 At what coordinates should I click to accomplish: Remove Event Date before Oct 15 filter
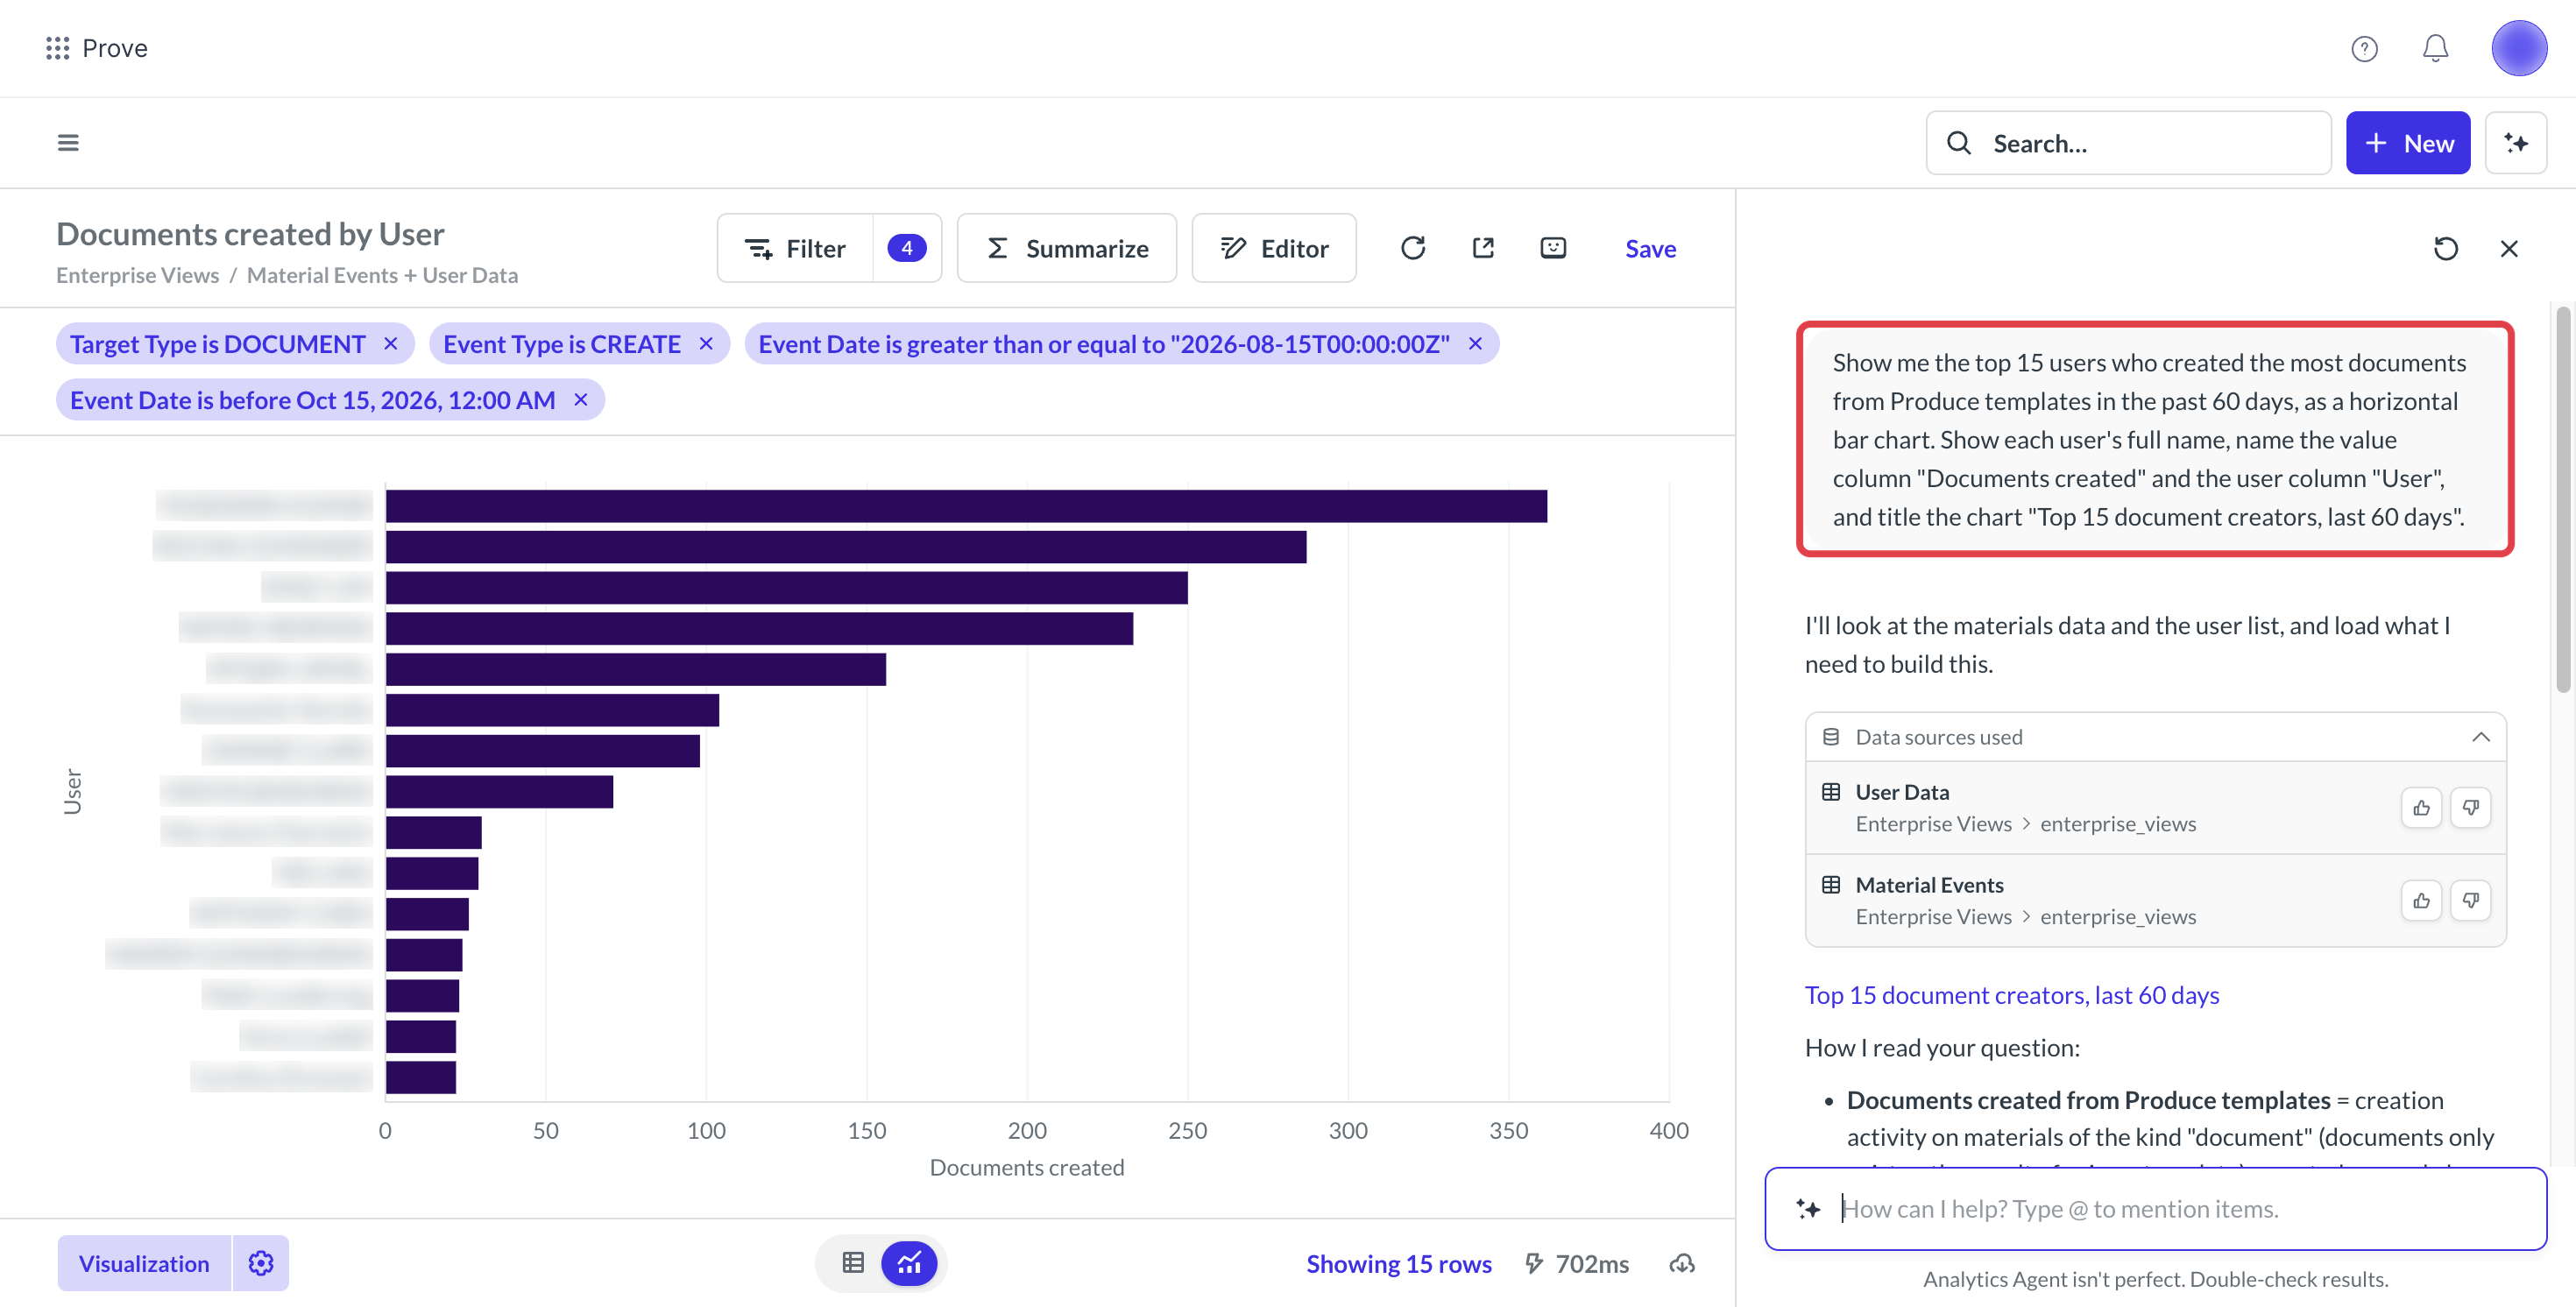[580, 400]
